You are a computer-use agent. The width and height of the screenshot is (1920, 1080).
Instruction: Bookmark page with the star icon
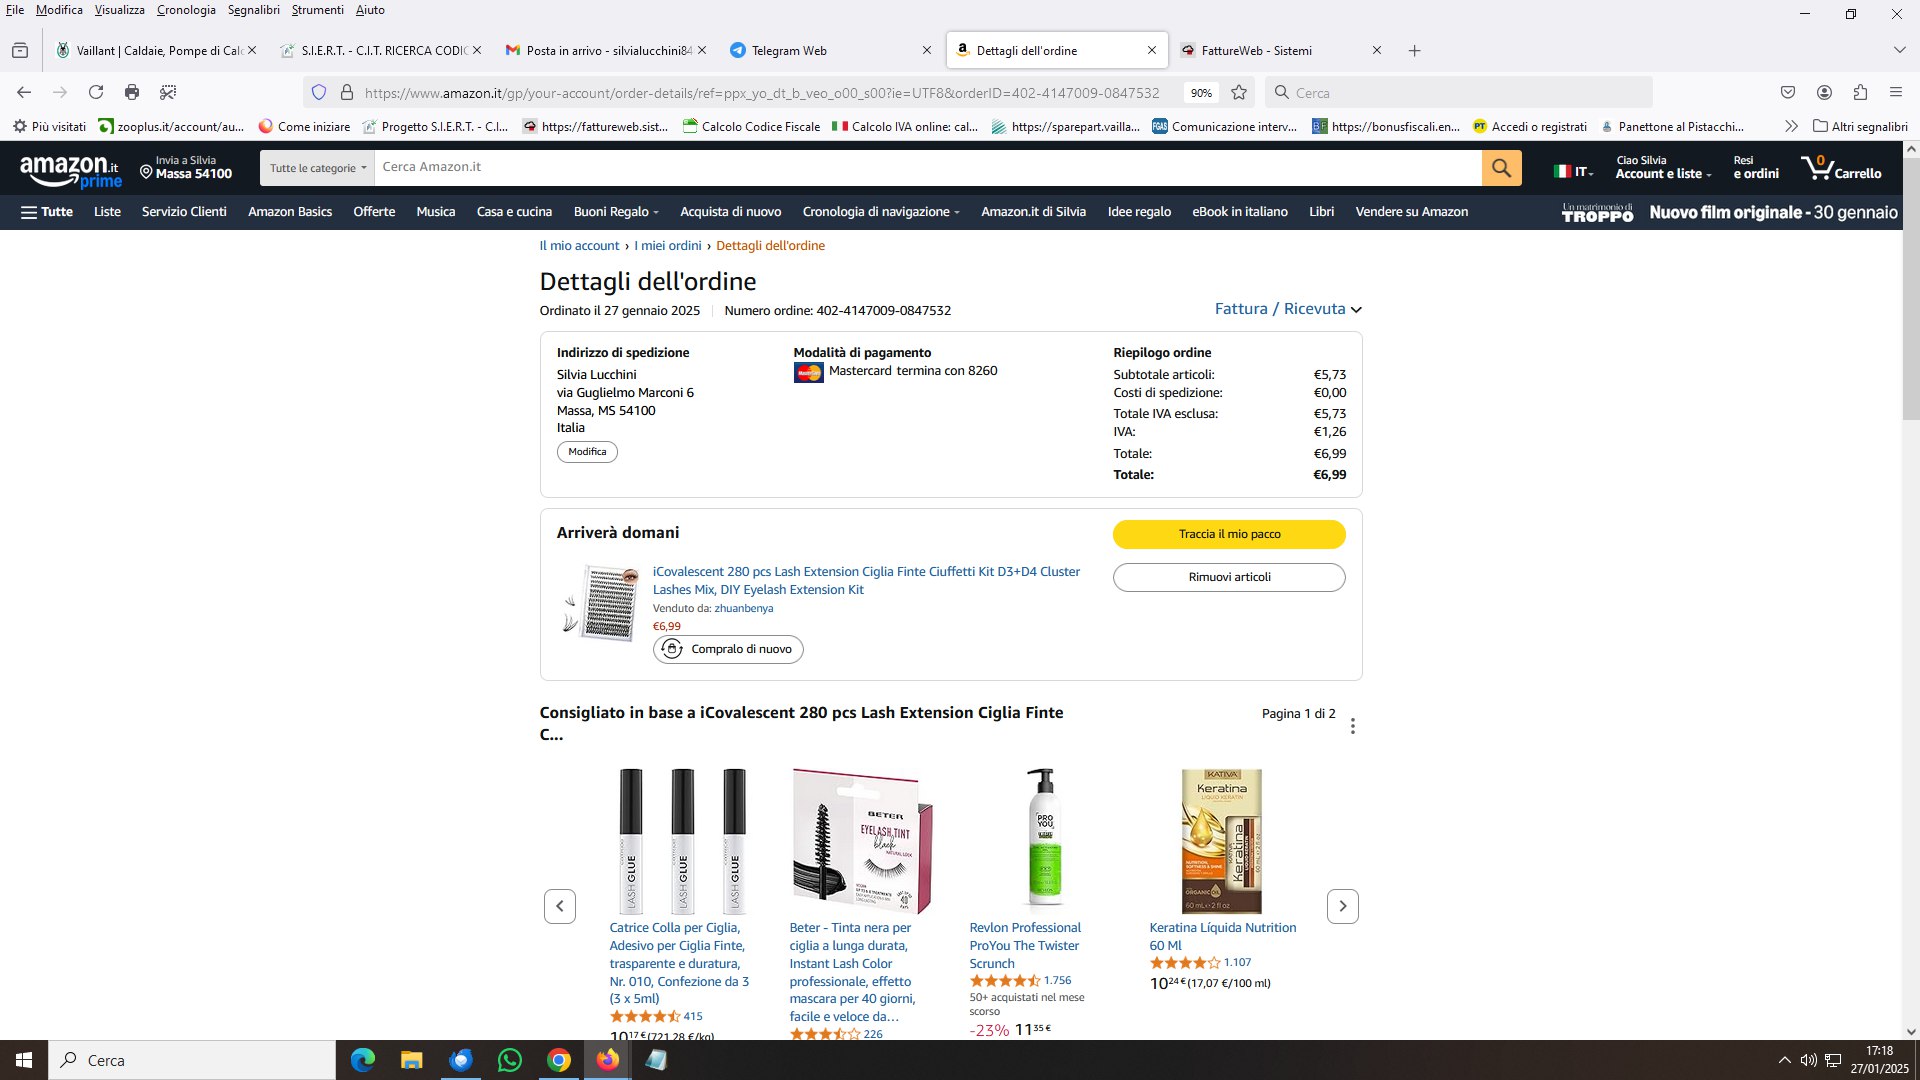coord(1239,92)
